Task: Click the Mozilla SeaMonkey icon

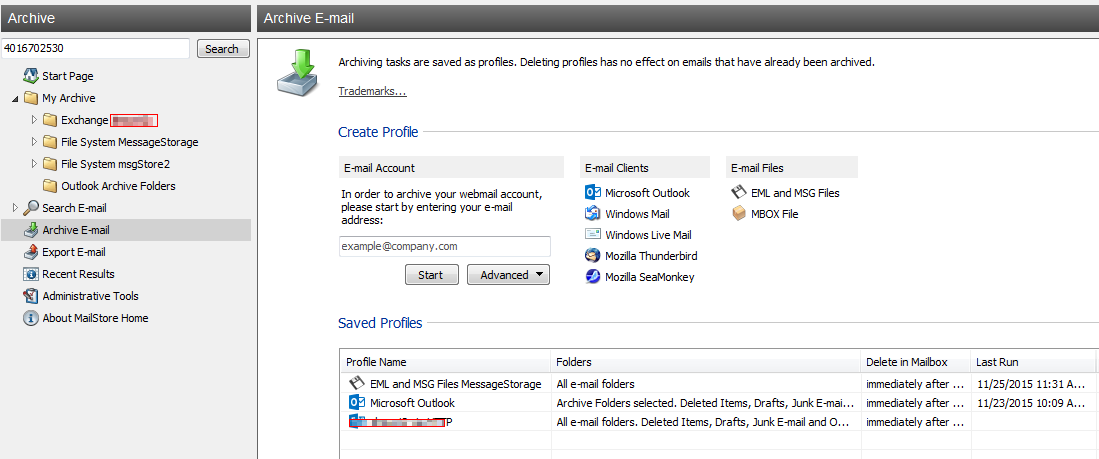Action: (593, 277)
